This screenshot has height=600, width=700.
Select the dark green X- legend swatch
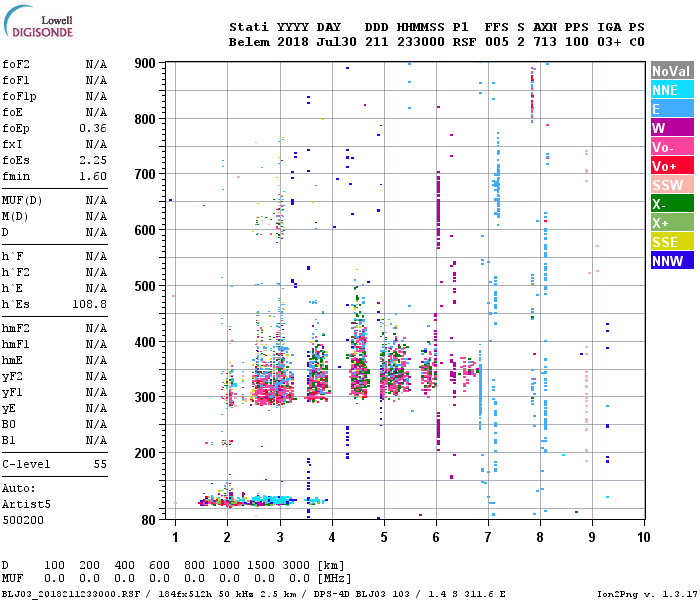672,204
